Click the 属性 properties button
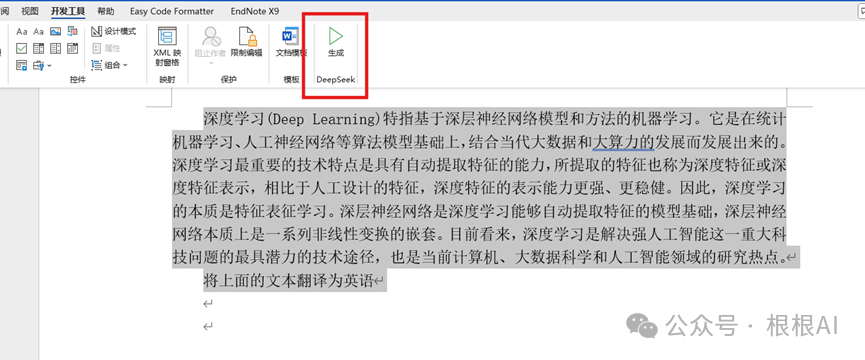865x360 pixels. [x=106, y=49]
